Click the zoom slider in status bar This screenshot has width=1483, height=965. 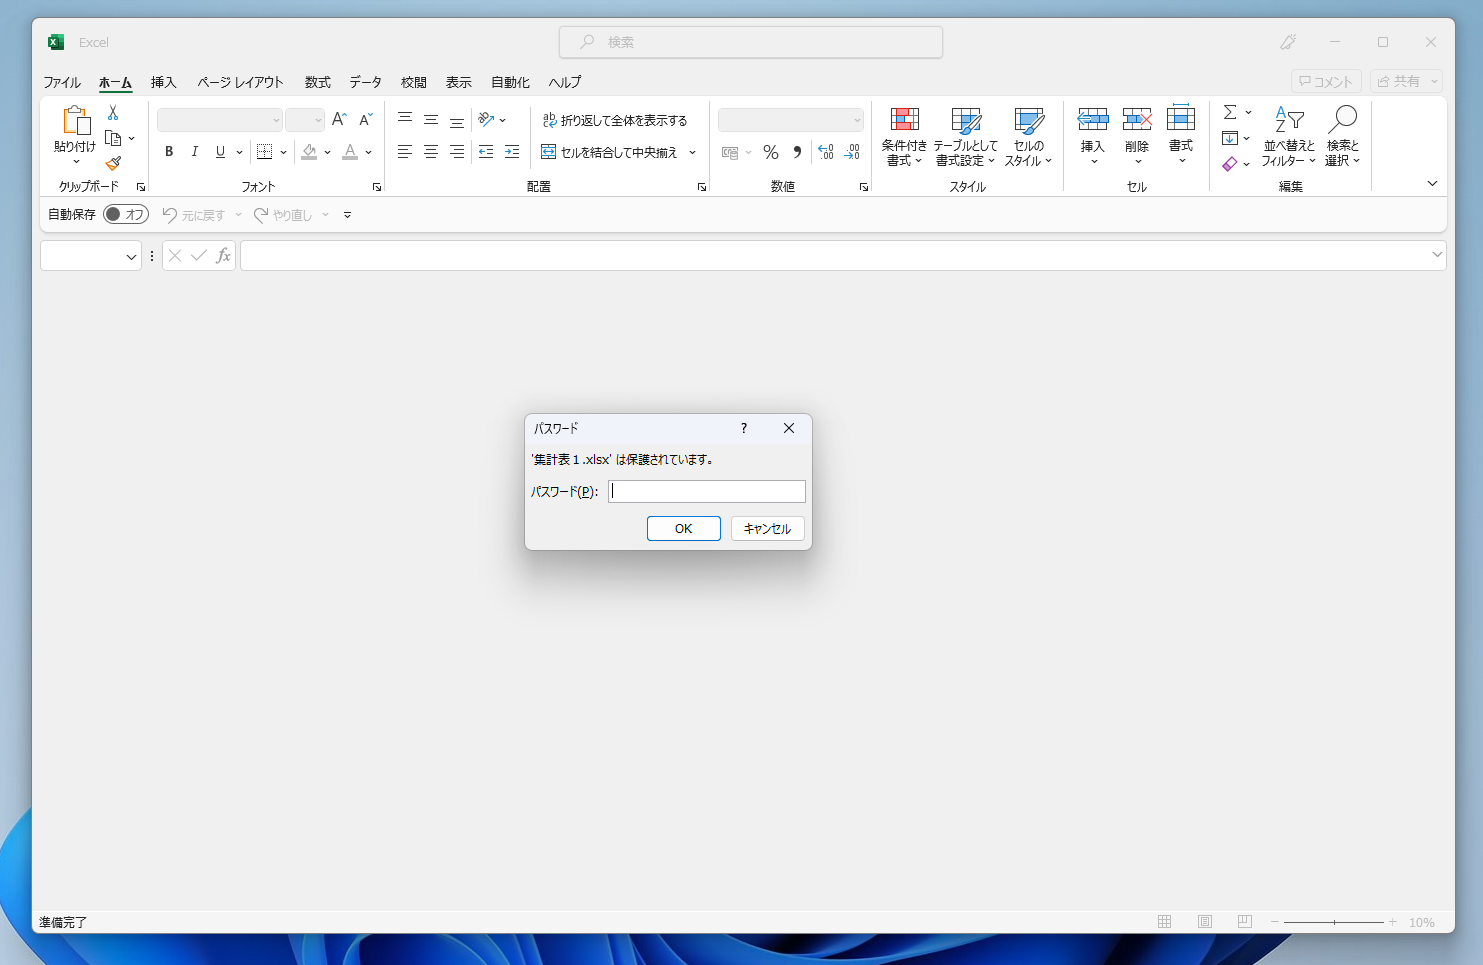(x=1334, y=922)
